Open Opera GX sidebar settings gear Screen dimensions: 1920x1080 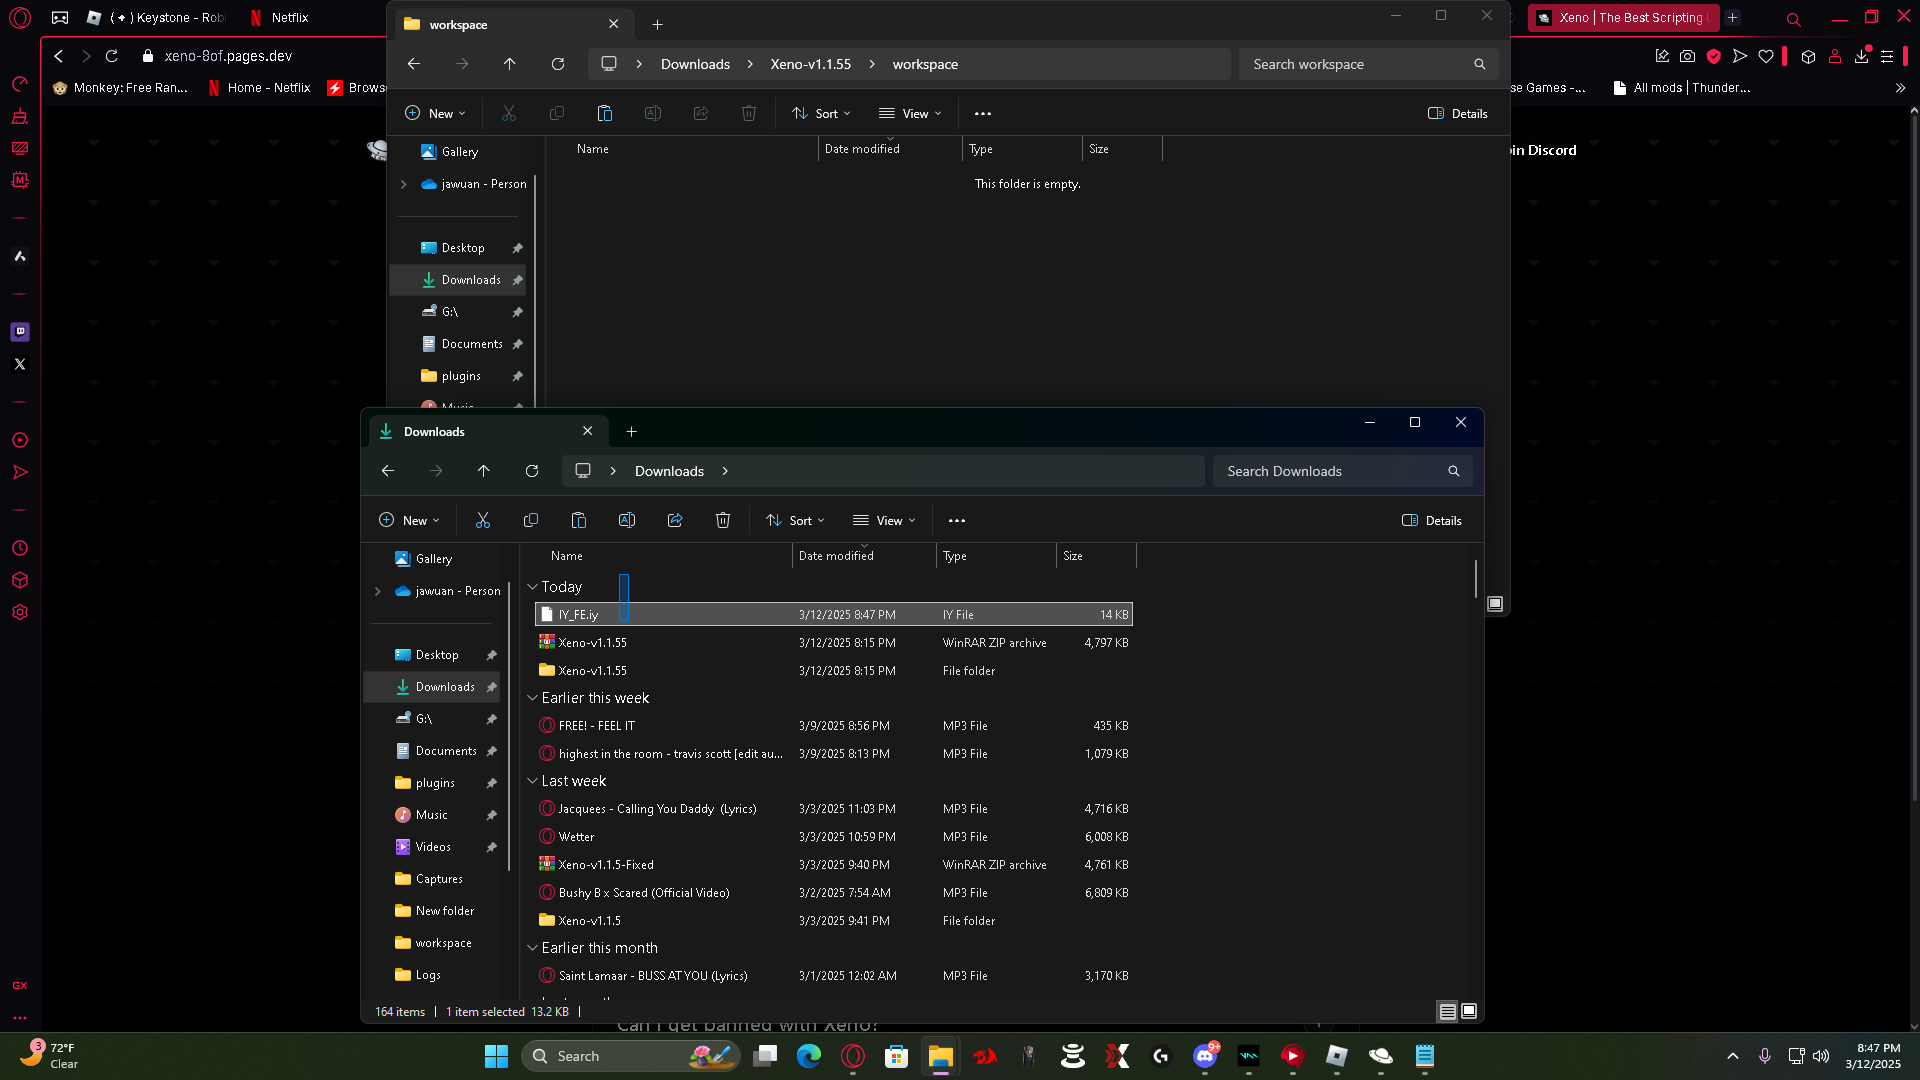pyautogui.click(x=20, y=612)
